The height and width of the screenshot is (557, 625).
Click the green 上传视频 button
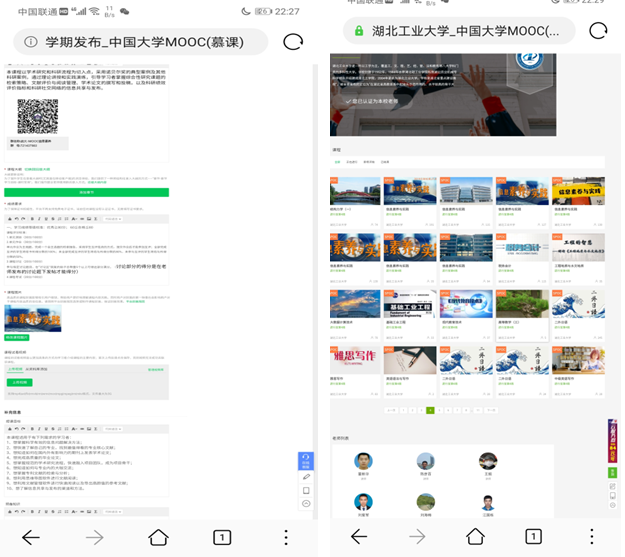pos(20,382)
